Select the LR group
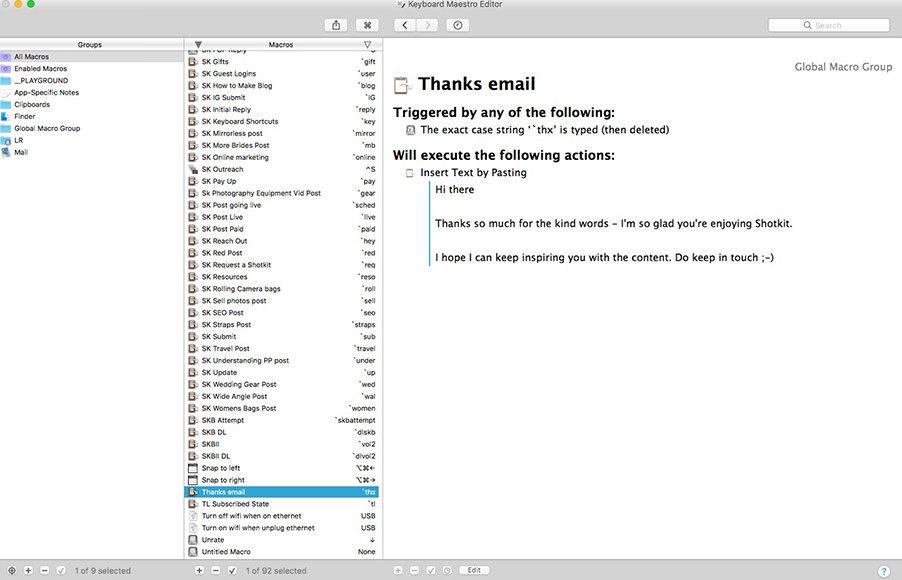This screenshot has height=580, width=902. click(91, 140)
